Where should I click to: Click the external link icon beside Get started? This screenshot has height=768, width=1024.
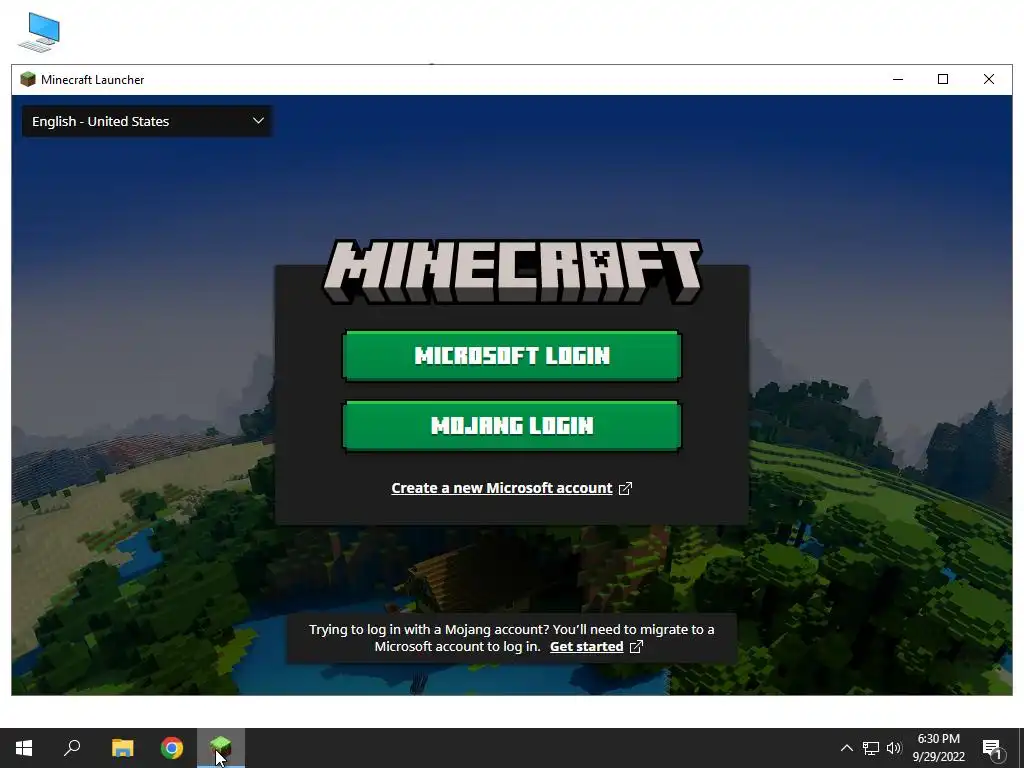click(636, 647)
